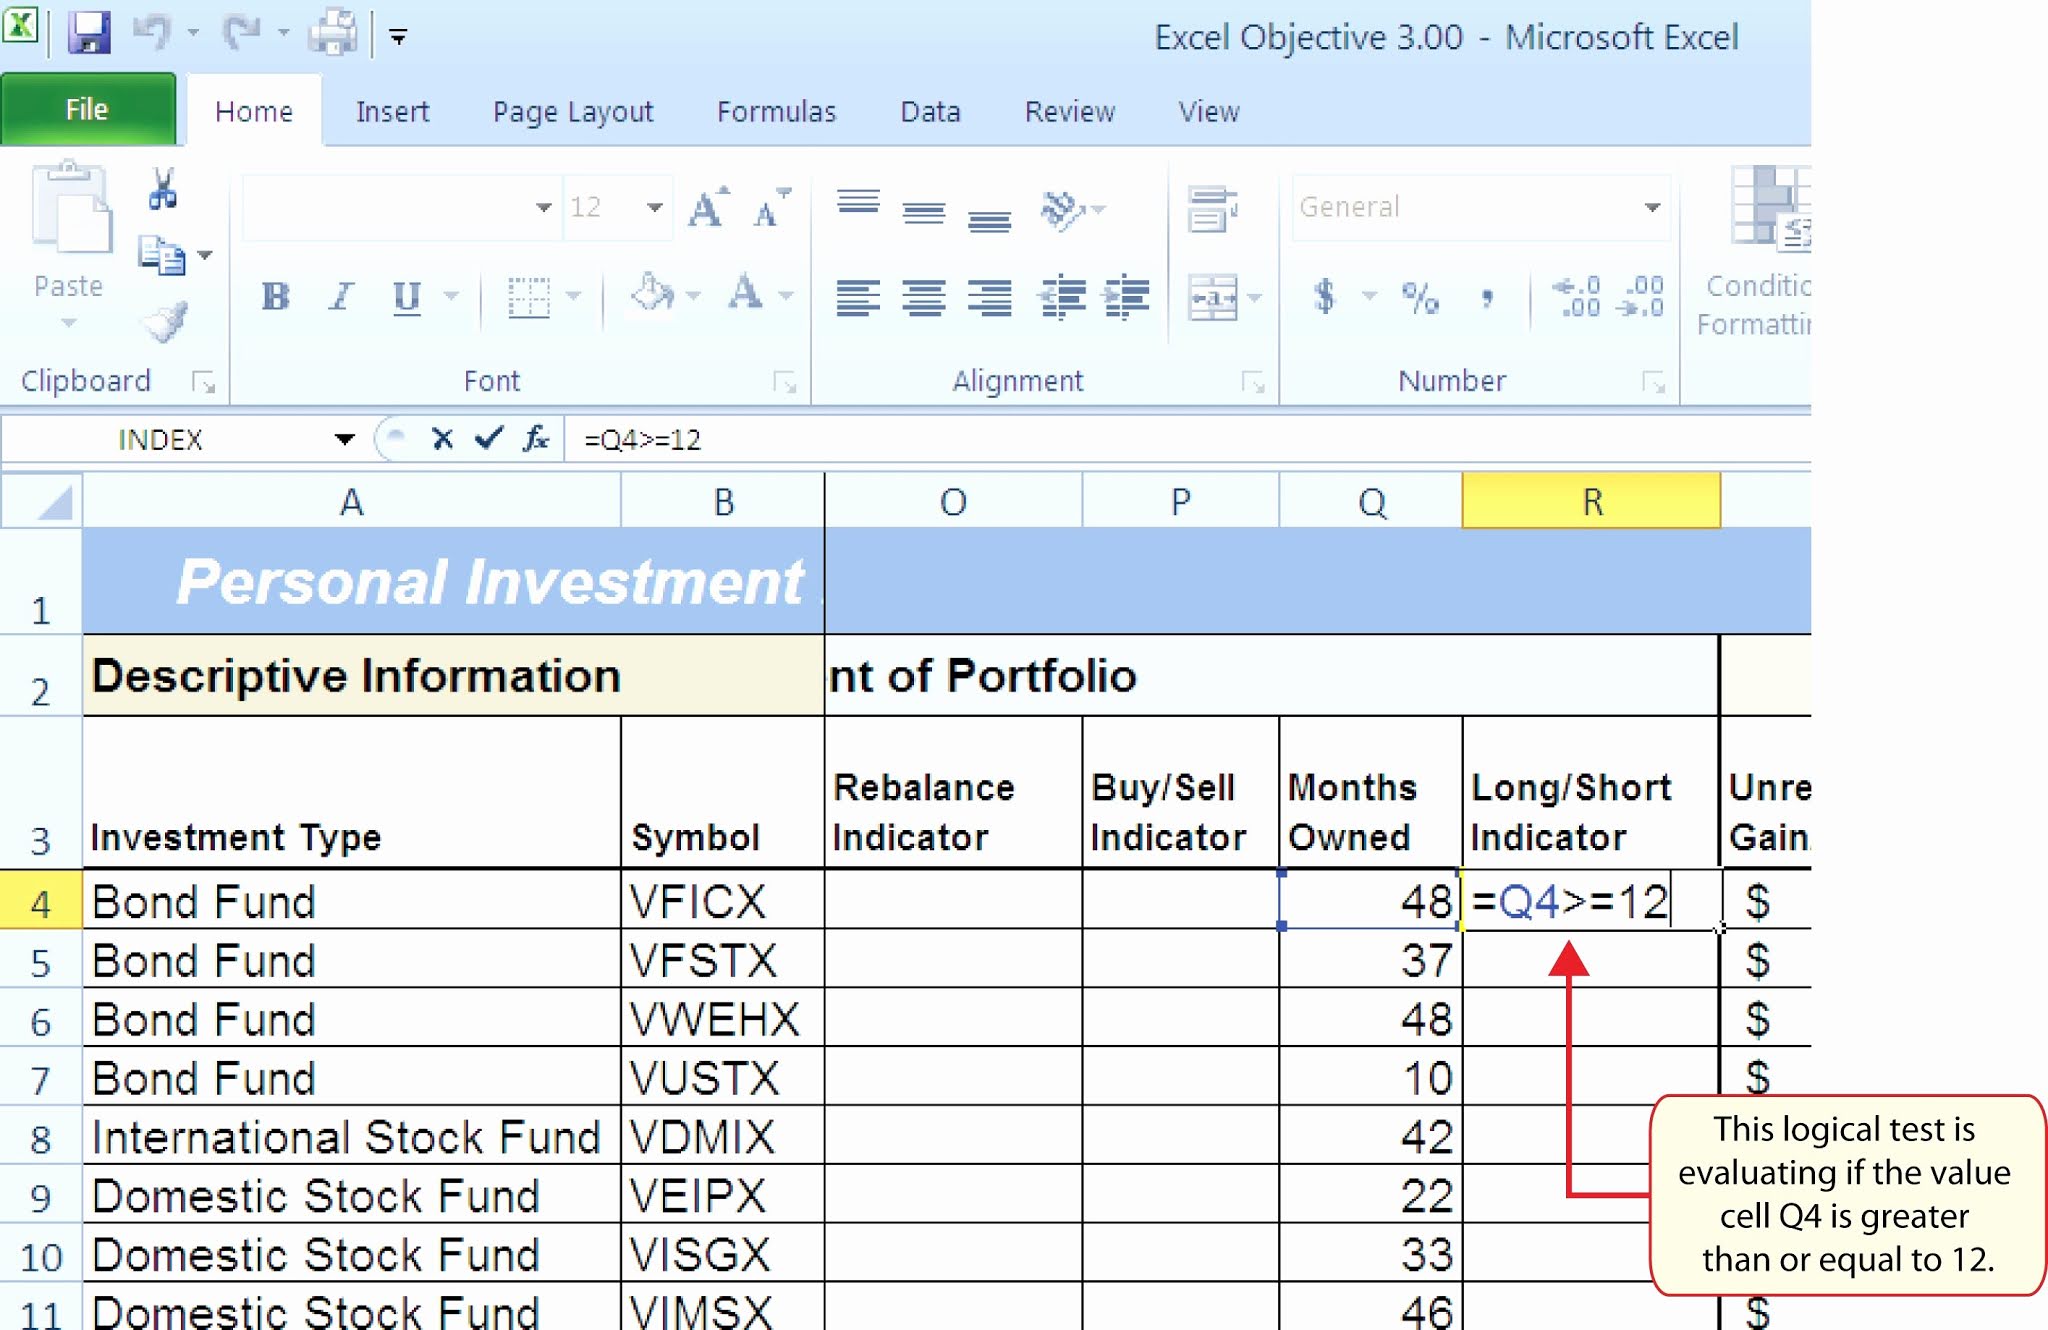Click the Decrease Decimal icon
Viewport: 2048px width, 1330px height.
coord(1642,296)
